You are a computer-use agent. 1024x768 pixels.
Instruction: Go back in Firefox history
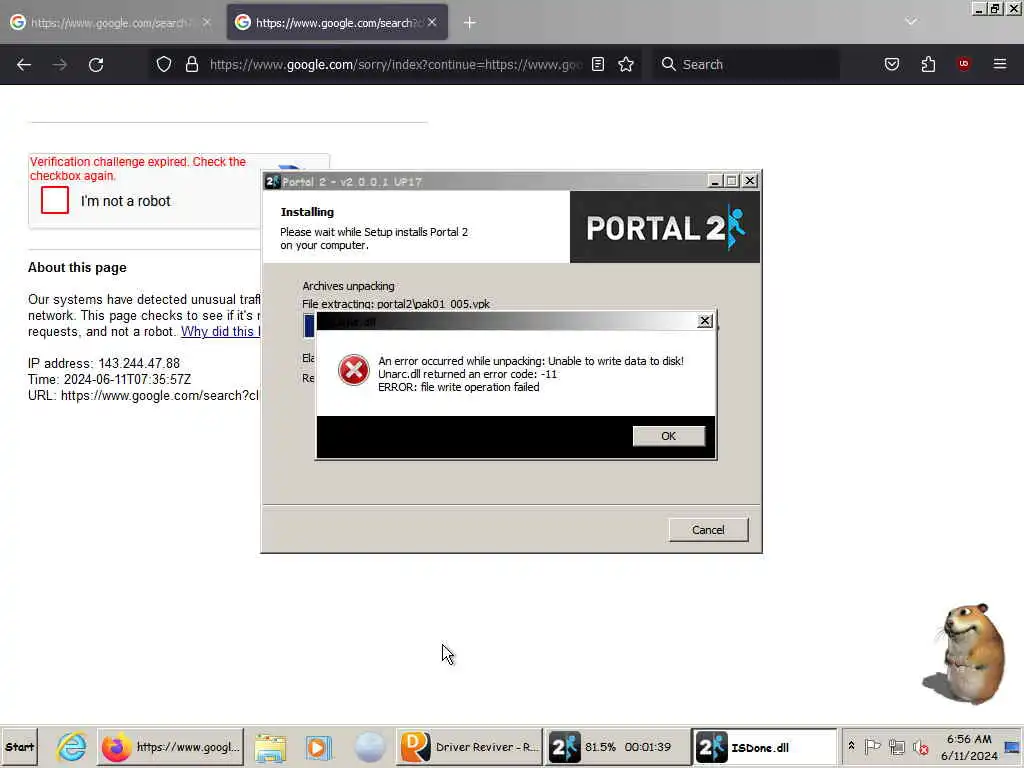(24, 65)
